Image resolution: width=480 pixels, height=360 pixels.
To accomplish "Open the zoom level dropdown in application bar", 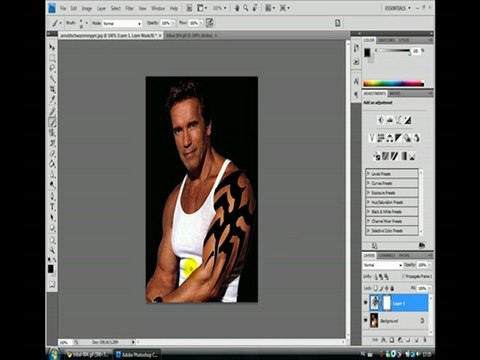I will pyautogui.click(x=220, y=8).
